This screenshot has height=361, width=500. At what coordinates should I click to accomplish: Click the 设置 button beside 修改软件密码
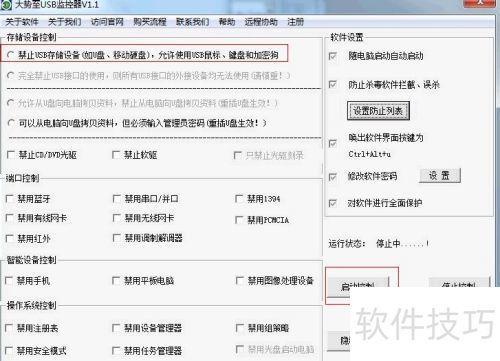click(440, 176)
